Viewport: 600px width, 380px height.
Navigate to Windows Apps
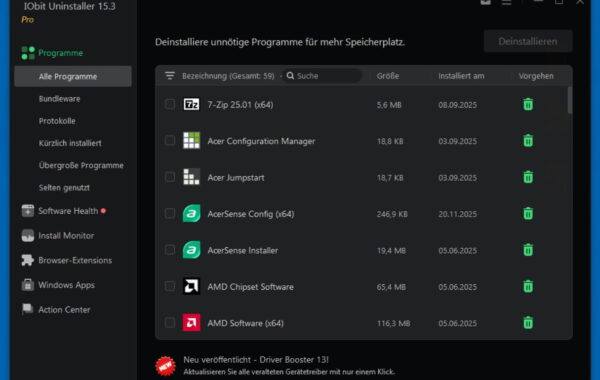[x=66, y=285]
